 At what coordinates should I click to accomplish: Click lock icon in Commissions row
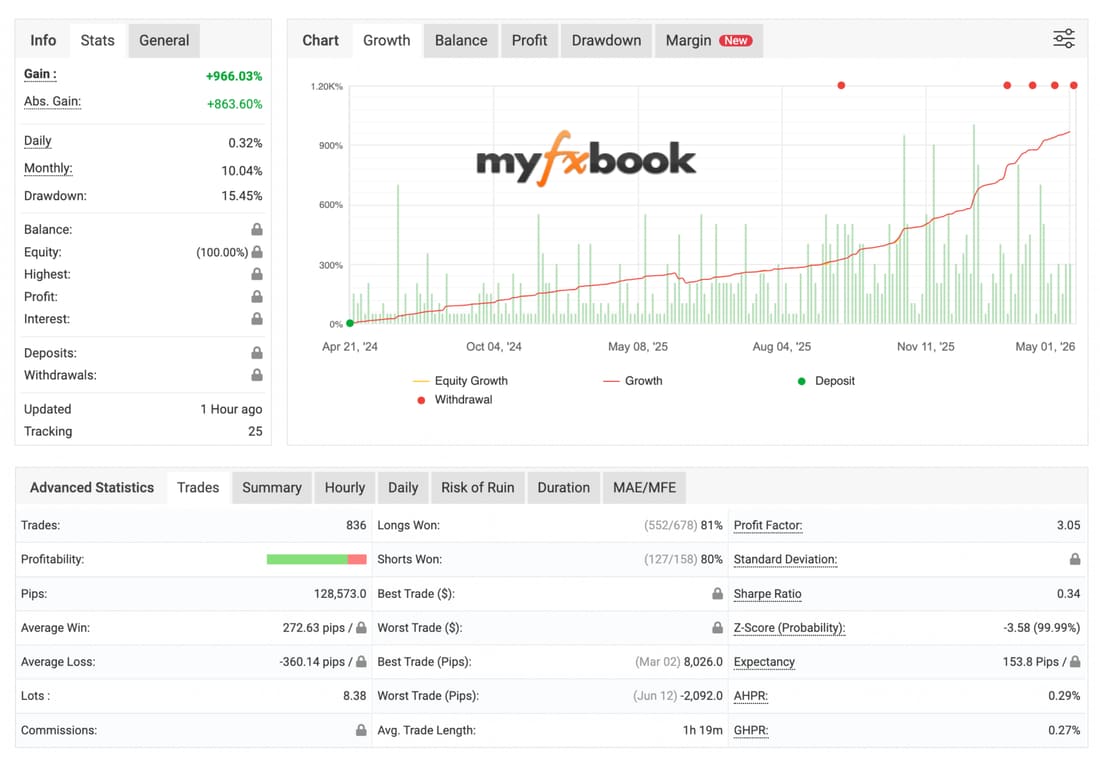pyautogui.click(x=361, y=730)
